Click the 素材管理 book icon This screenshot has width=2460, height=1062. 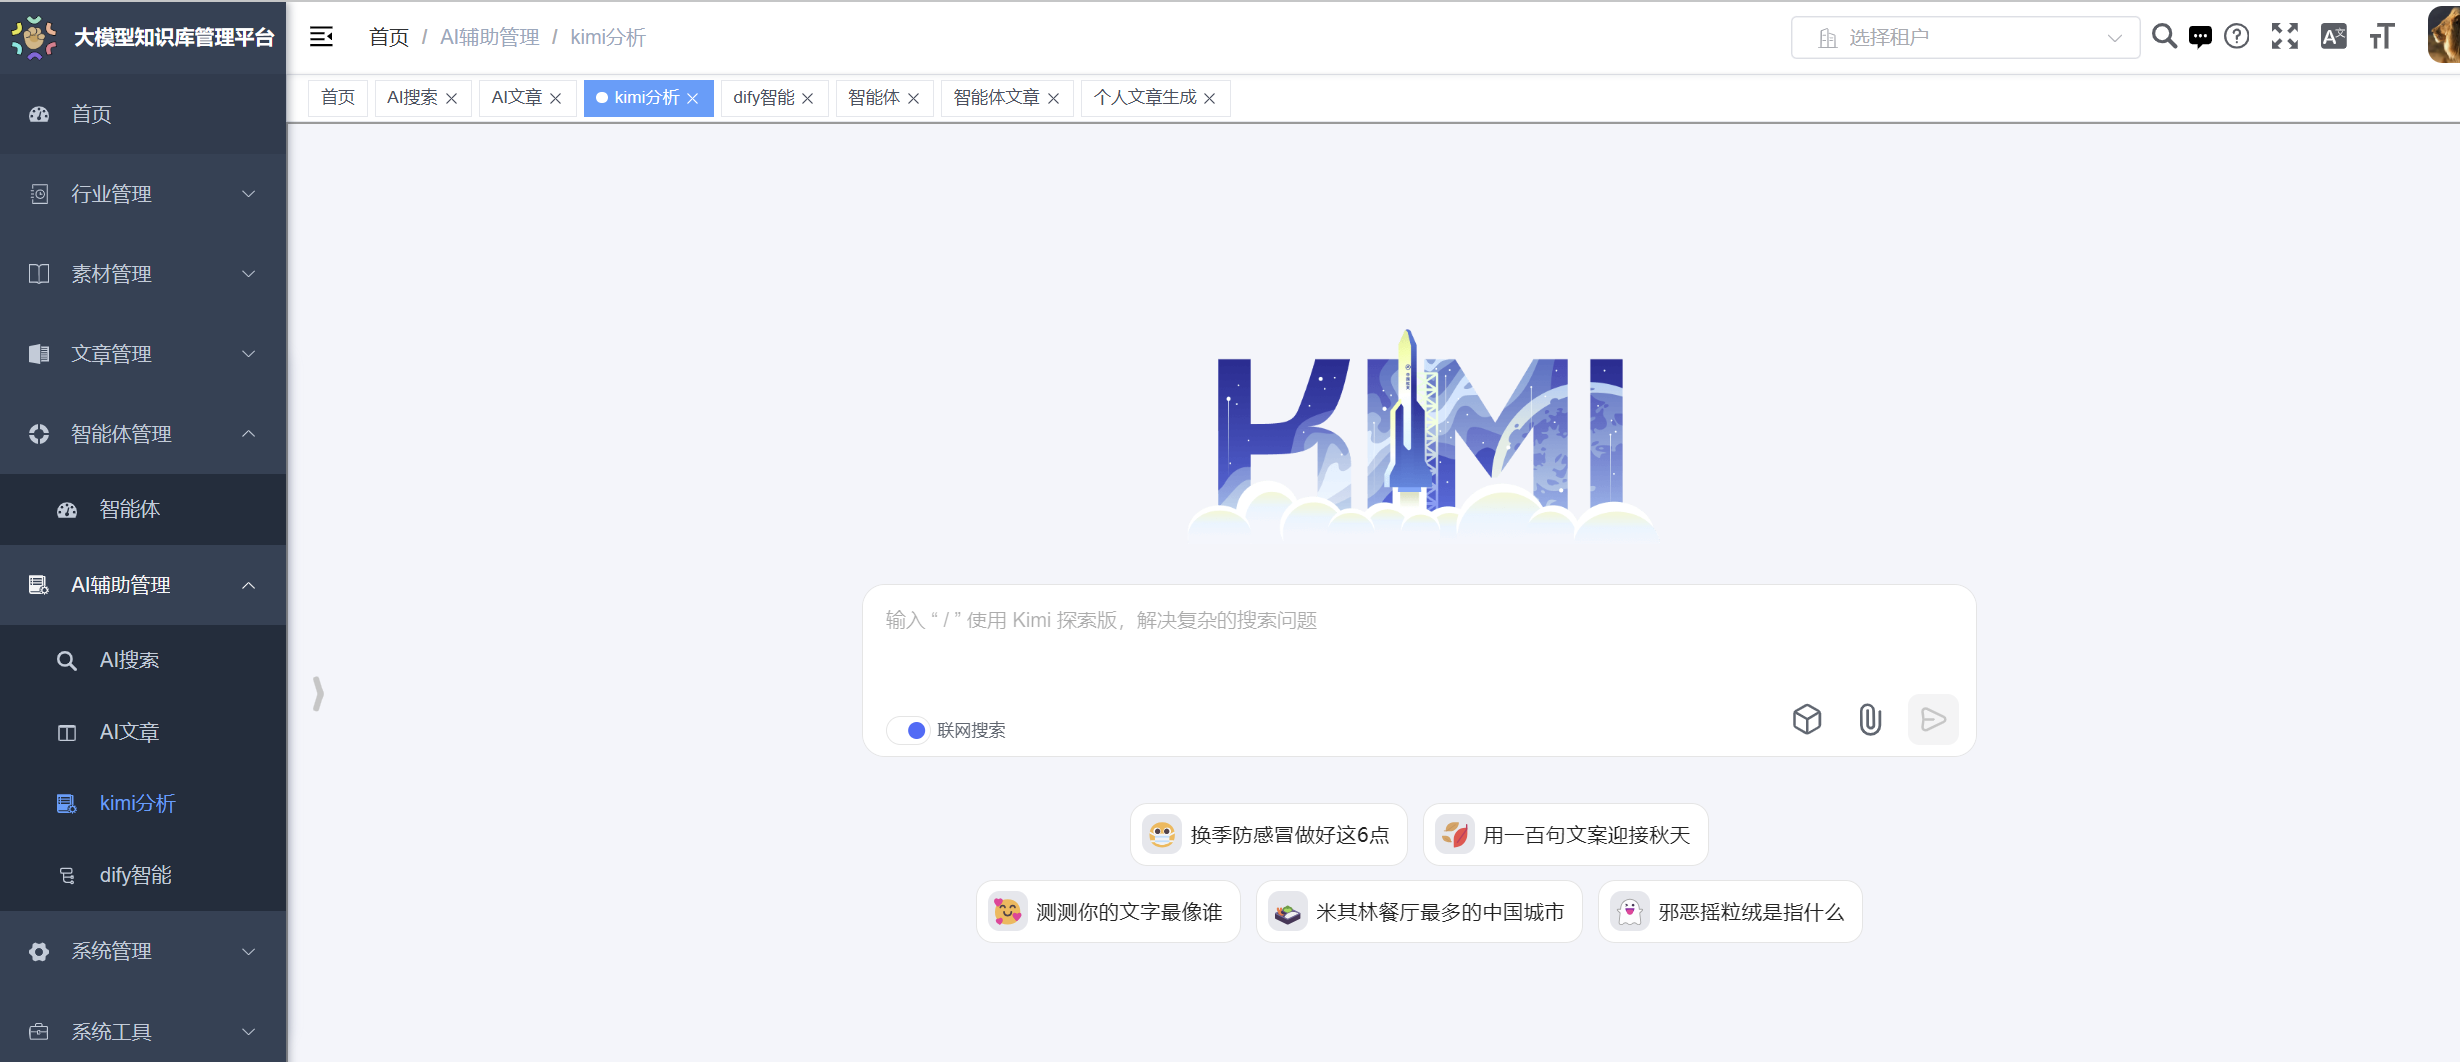[x=39, y=274]
